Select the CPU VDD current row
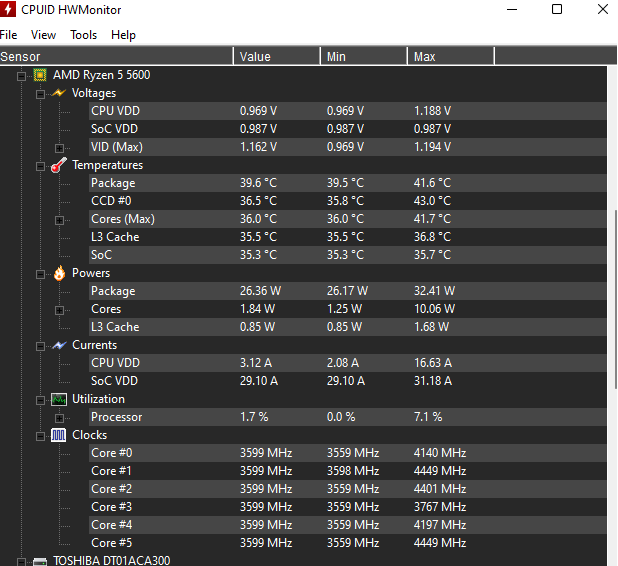Screen dimensions: 618x566 click(348, 363)
